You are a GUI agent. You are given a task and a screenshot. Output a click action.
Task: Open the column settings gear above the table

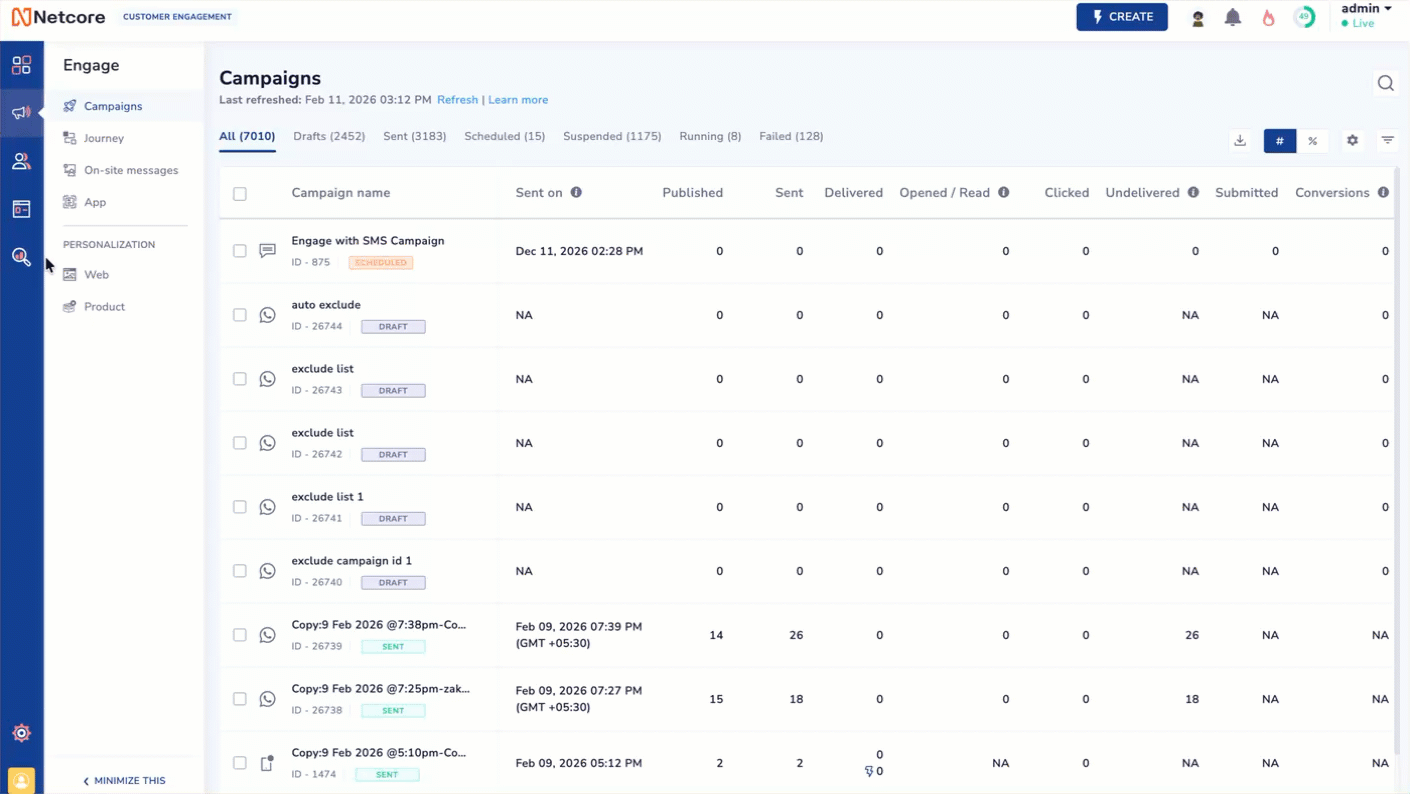[x=1352, y=140]
